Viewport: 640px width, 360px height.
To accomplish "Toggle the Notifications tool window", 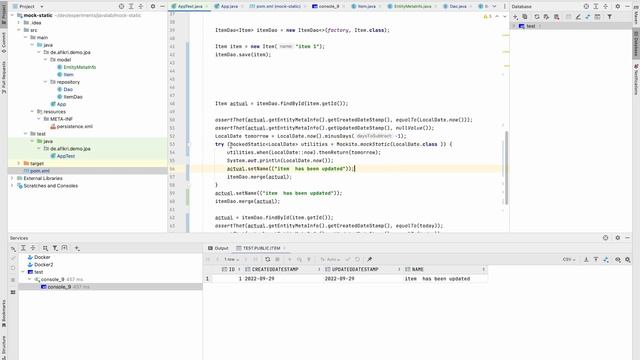I will point(636,79).
